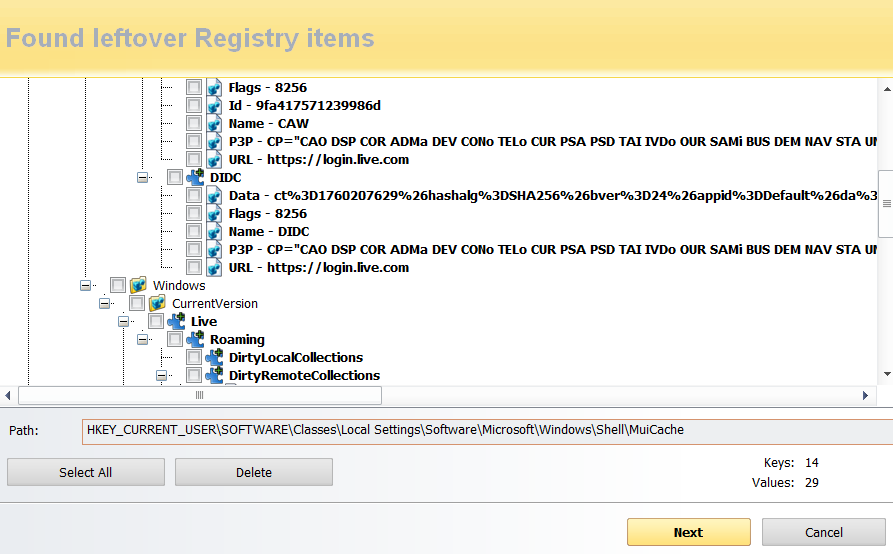
Task: Select the 'DIDC' key label
Action: (x=226, y=178)
